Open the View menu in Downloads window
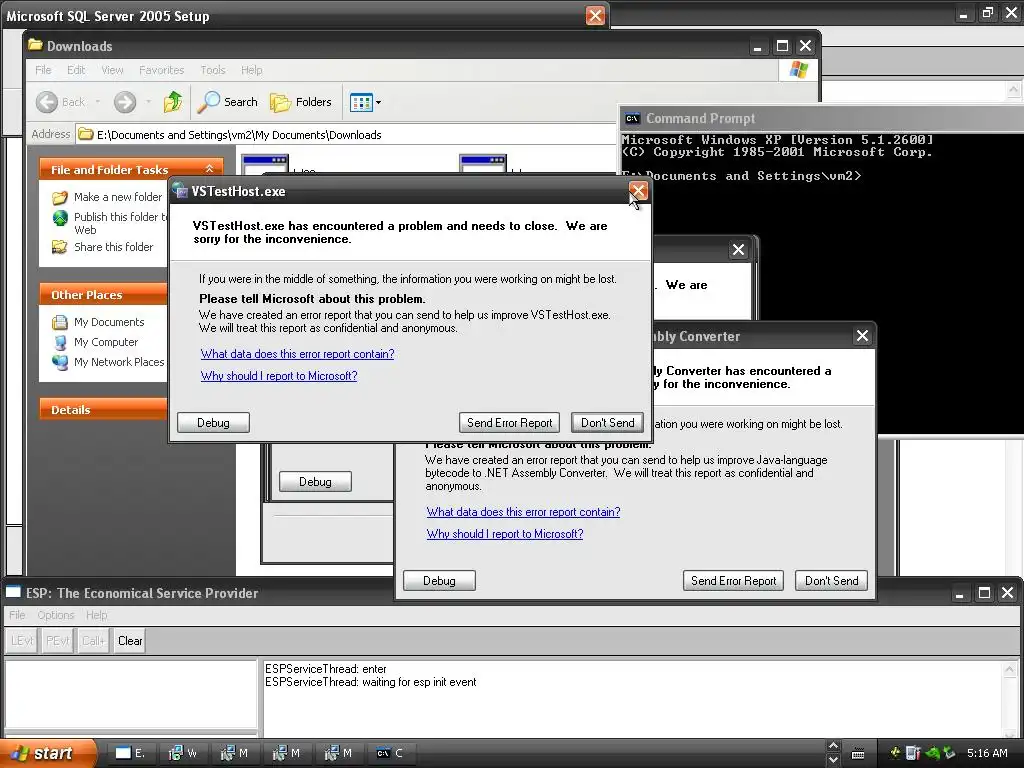The height and width of the screenshot is (768, 1024). pos(112,70)
